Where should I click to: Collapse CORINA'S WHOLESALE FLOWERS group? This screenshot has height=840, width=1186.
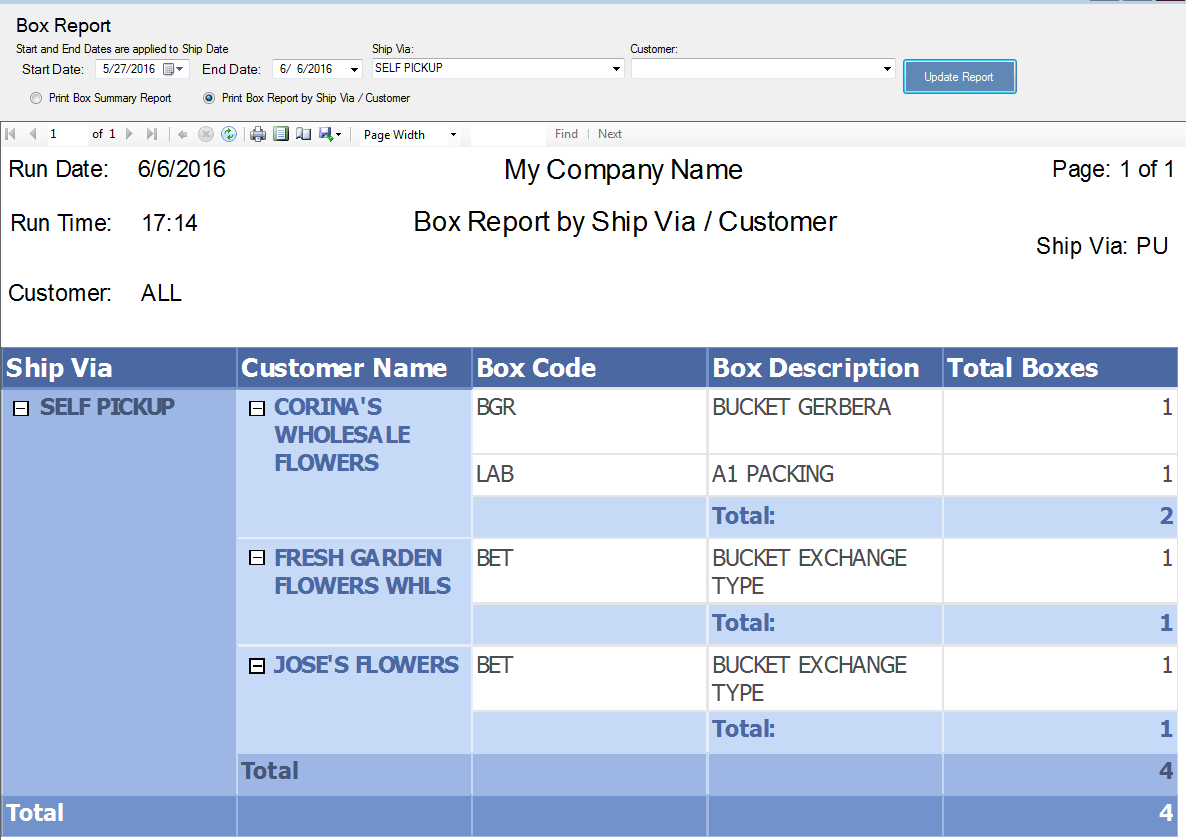pos(257,408)
